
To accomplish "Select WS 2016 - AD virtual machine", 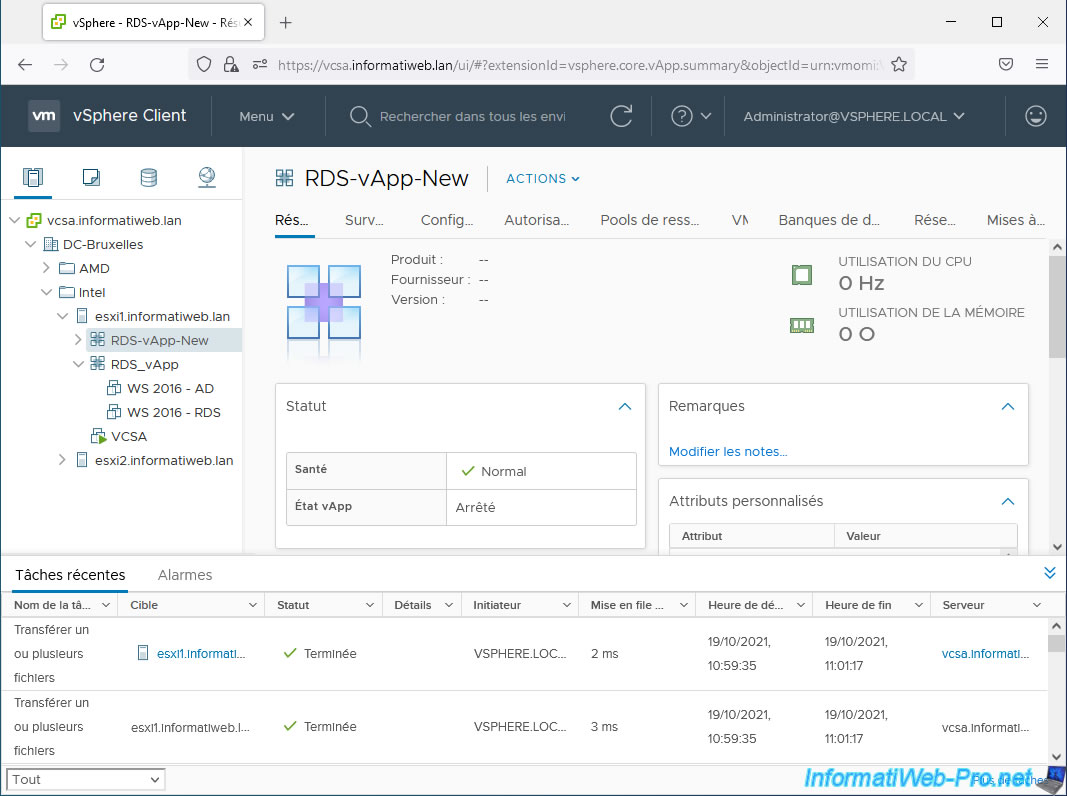I will [170, 388].
